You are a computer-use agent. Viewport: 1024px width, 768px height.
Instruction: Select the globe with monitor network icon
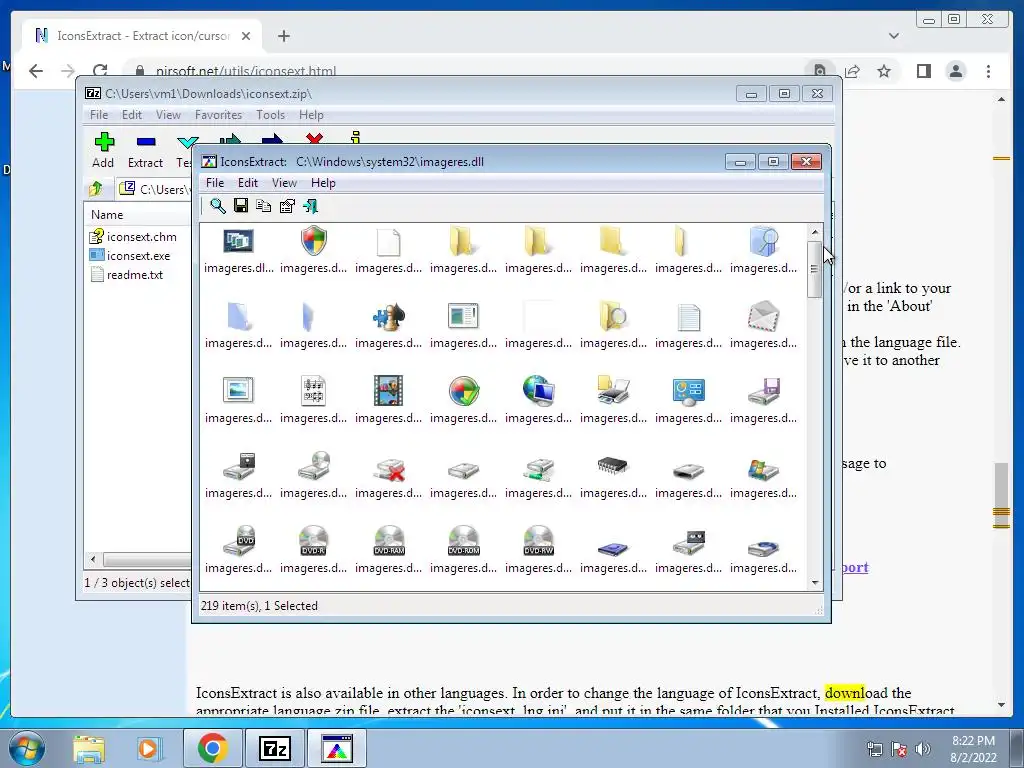[538, 391]
